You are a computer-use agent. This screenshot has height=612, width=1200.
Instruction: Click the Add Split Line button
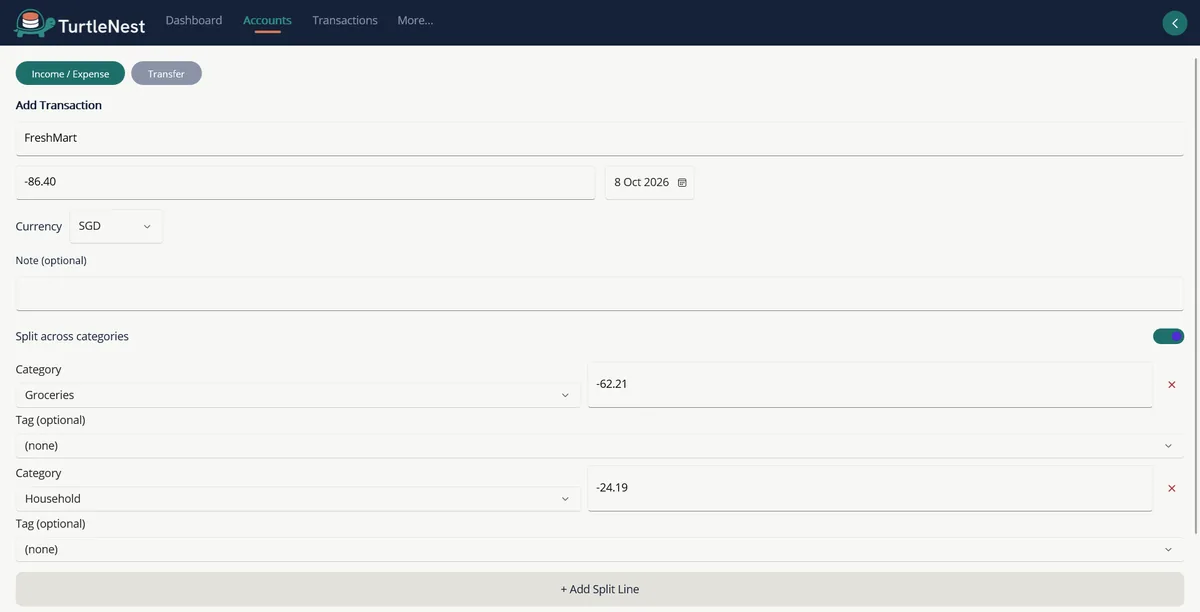pos(600,589)
